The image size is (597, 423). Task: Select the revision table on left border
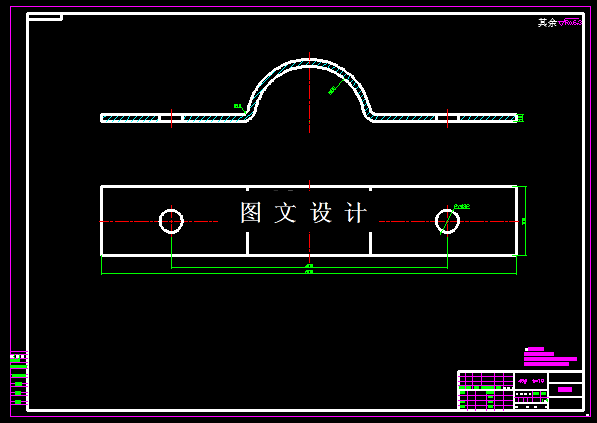pos(19,378)
